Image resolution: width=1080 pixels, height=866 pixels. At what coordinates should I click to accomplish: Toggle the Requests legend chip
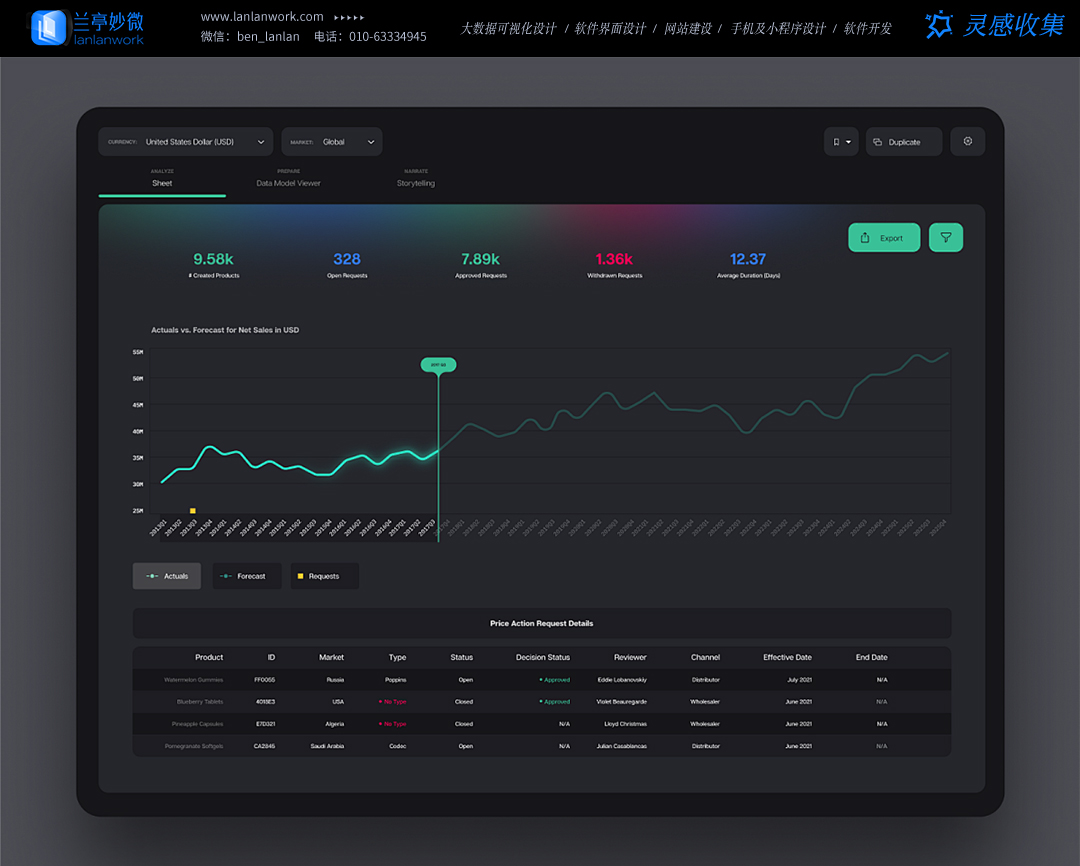pyautogui.click(x=324, y=576)
